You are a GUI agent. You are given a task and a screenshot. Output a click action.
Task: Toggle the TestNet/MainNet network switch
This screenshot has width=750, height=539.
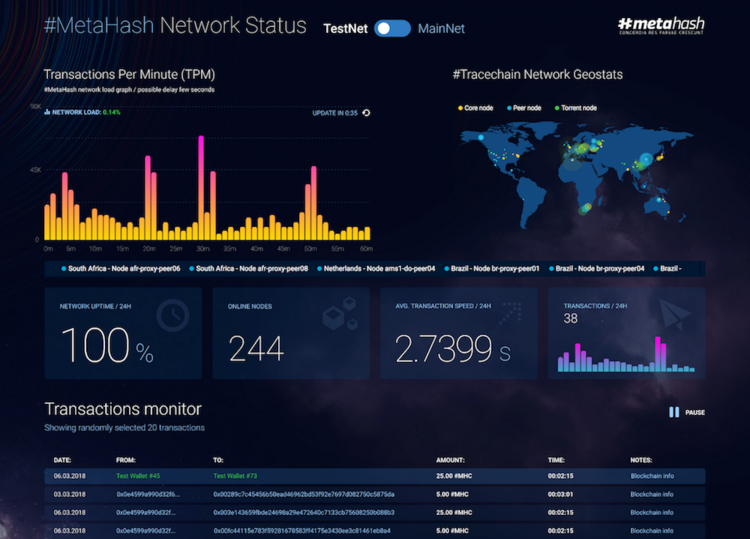click(x=392, y=29)
